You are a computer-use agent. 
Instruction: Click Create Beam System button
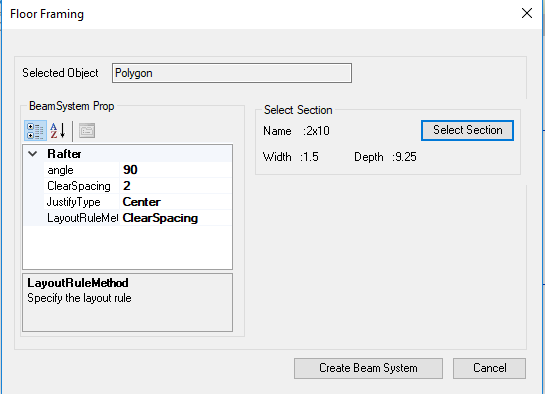[x=368, y=368]
